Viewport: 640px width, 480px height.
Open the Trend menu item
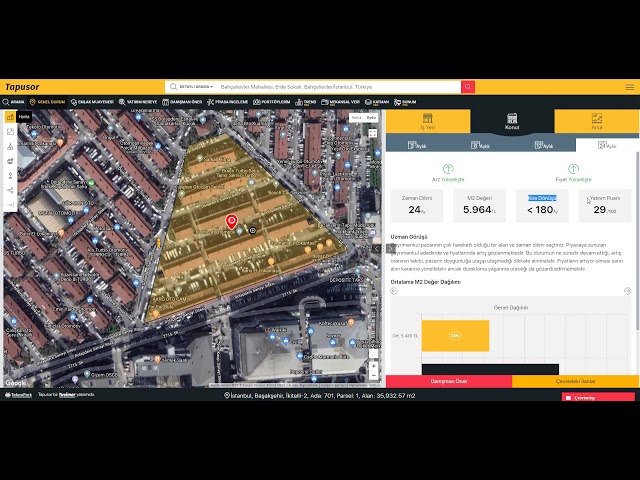point(306,102)
